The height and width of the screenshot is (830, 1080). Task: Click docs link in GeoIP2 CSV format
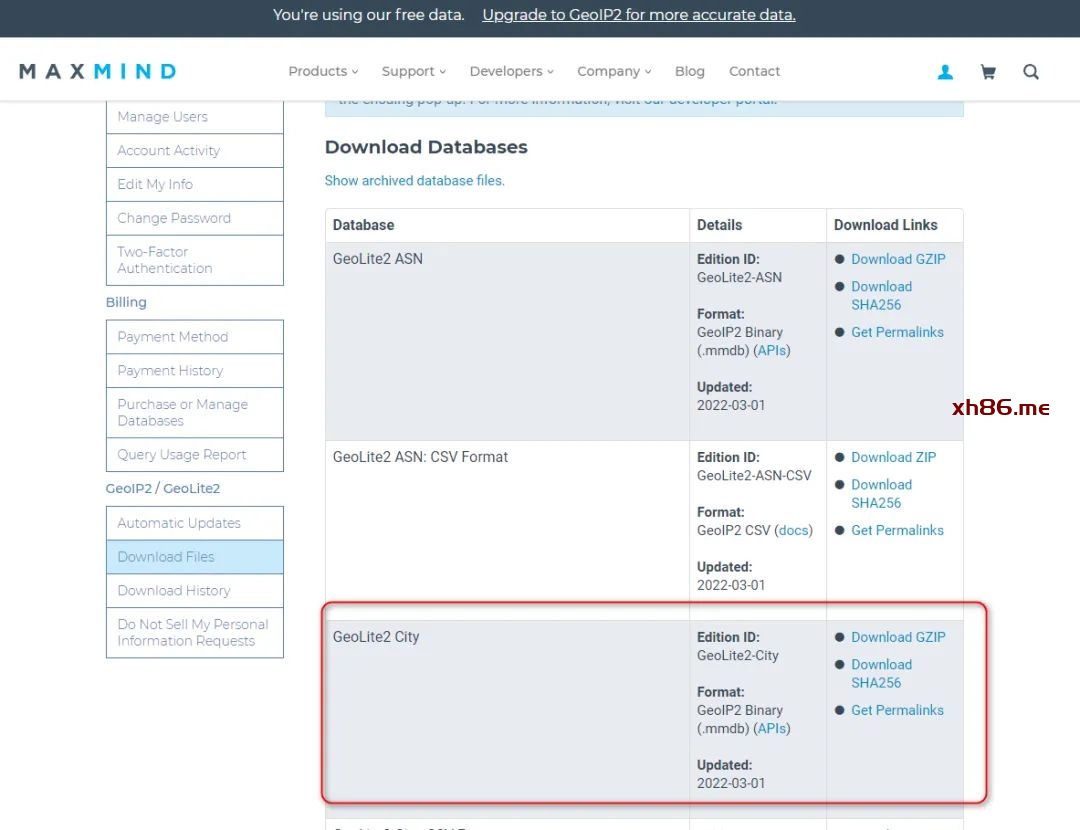click(793, 530)
